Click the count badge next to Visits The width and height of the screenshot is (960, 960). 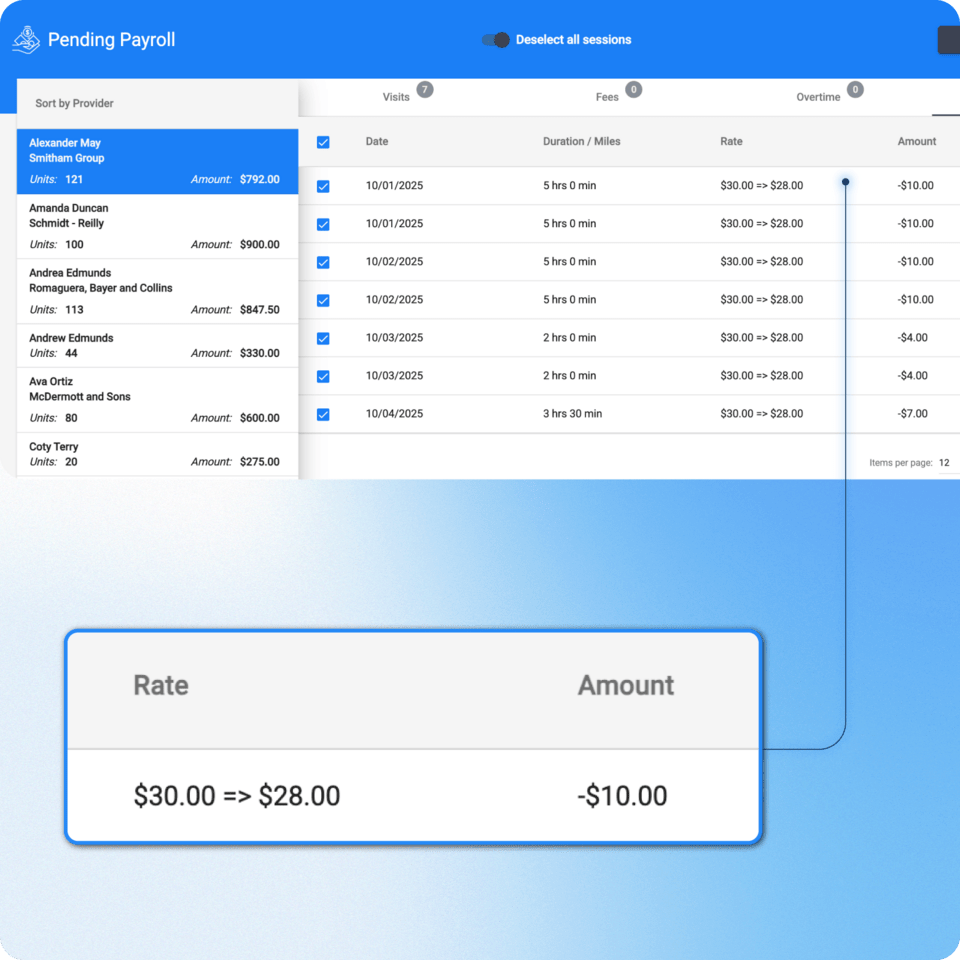click(x=424, y=90)
